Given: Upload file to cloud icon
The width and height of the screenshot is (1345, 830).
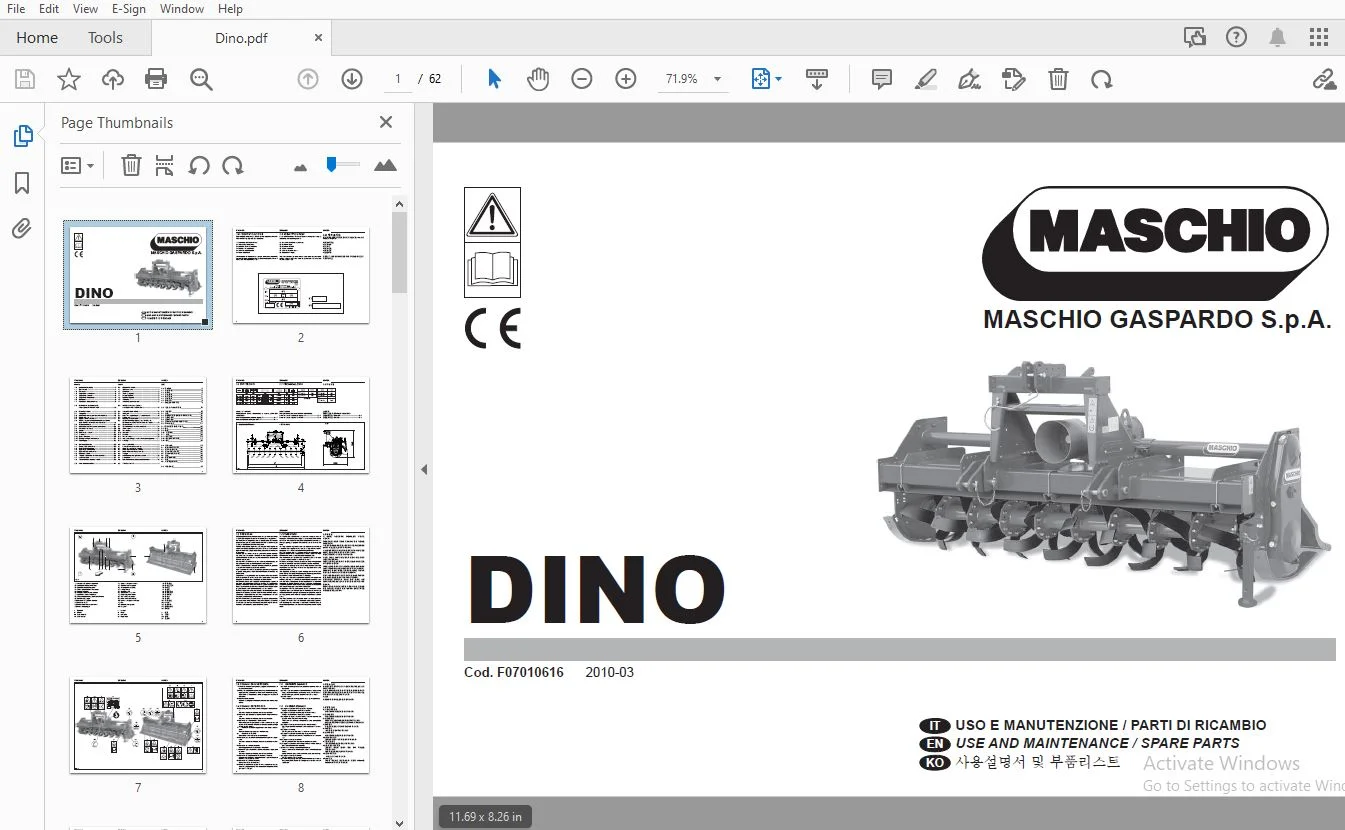Looking at the screenshot, I should point(113,80).
